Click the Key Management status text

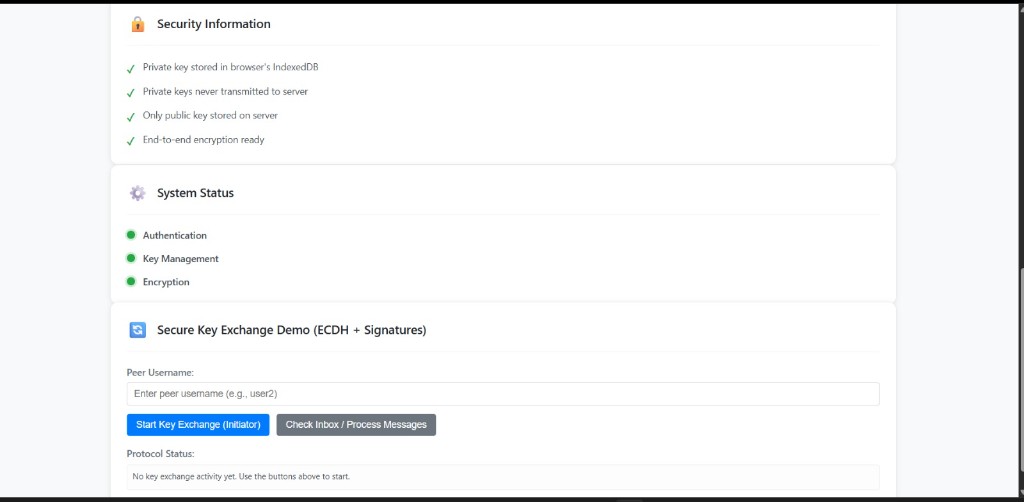(x=181, y=259)
